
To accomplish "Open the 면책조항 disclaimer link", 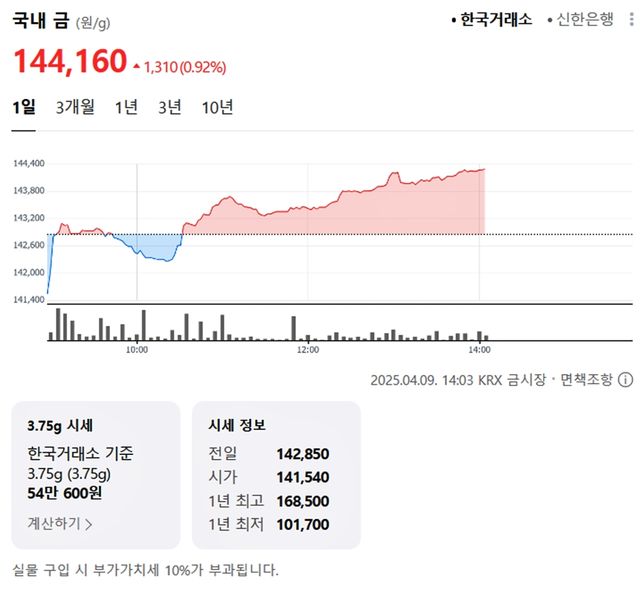I will pyautogui.click(x=587, y=380).
